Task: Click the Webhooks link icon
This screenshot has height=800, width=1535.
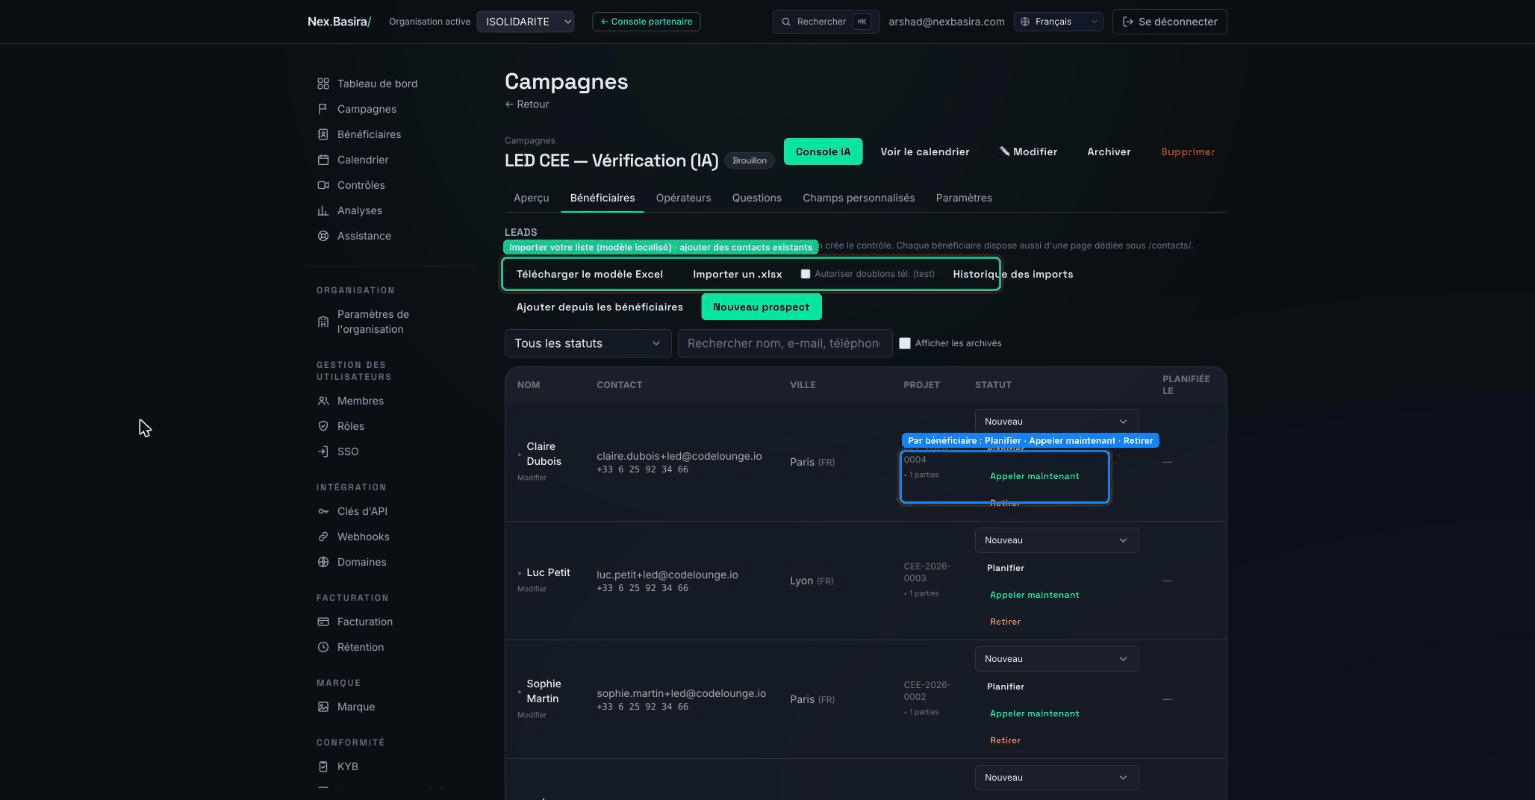Action: (x=323, y=537)
